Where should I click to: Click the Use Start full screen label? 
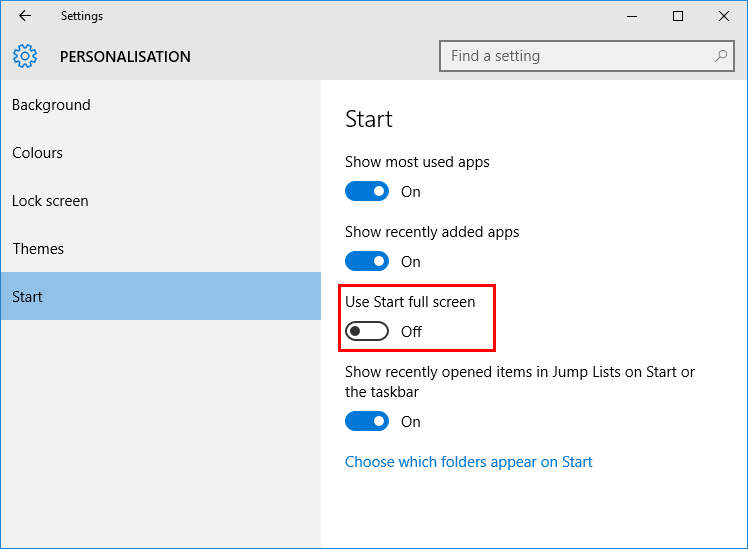tap(410, 302)
